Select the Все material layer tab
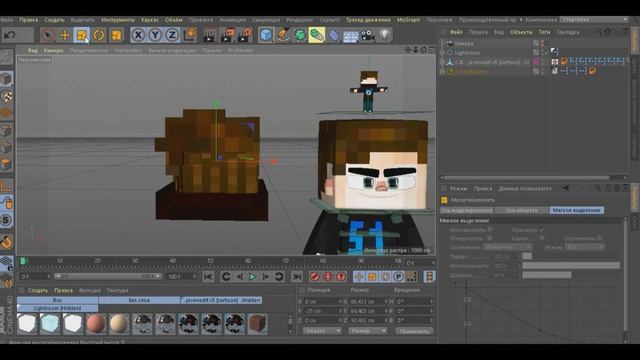Image resolution: width=640 pixels, height=360 pixels. click(57, 300)
